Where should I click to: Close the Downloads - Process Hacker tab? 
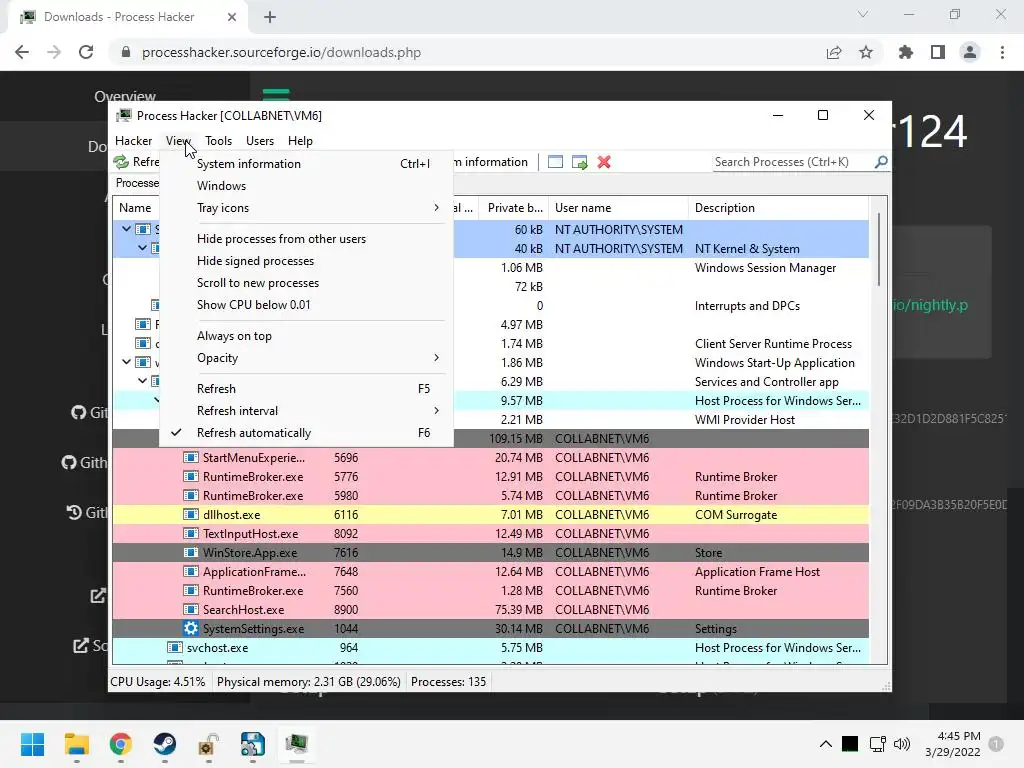pyautogui.click(x=232, y=17)
